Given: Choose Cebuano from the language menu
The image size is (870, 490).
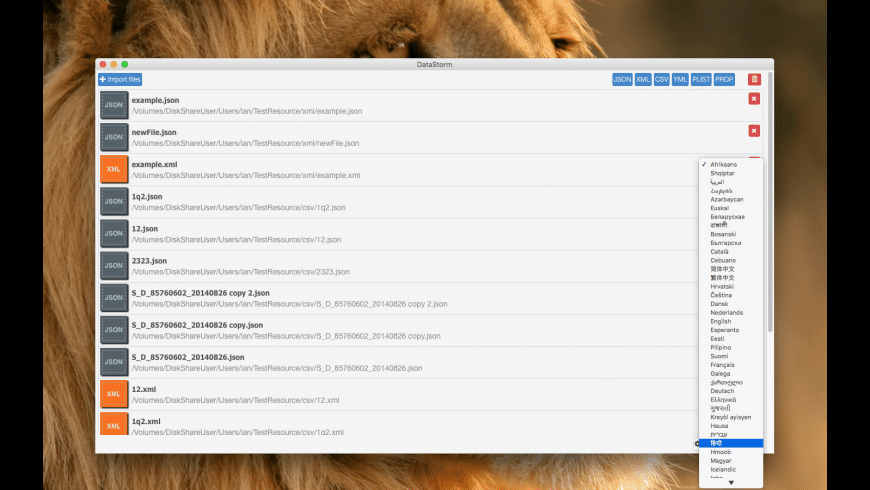Looking at the screenshot, I should click(731, 260).
